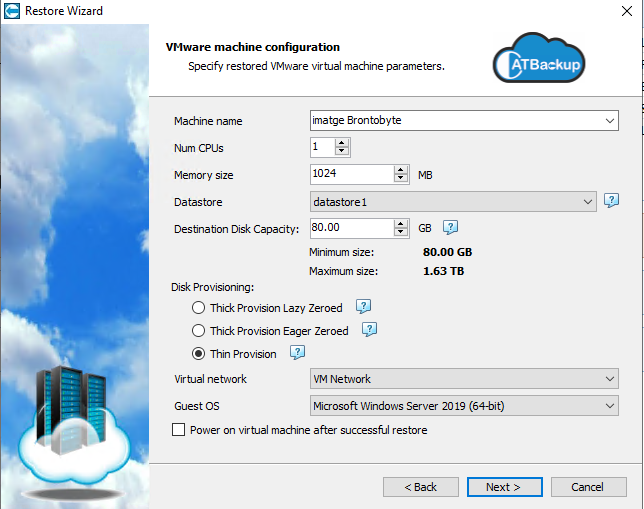Decrease Num CPUs with down arrow
The height and width of the screenshot is (509, 644).
point(342,151)
